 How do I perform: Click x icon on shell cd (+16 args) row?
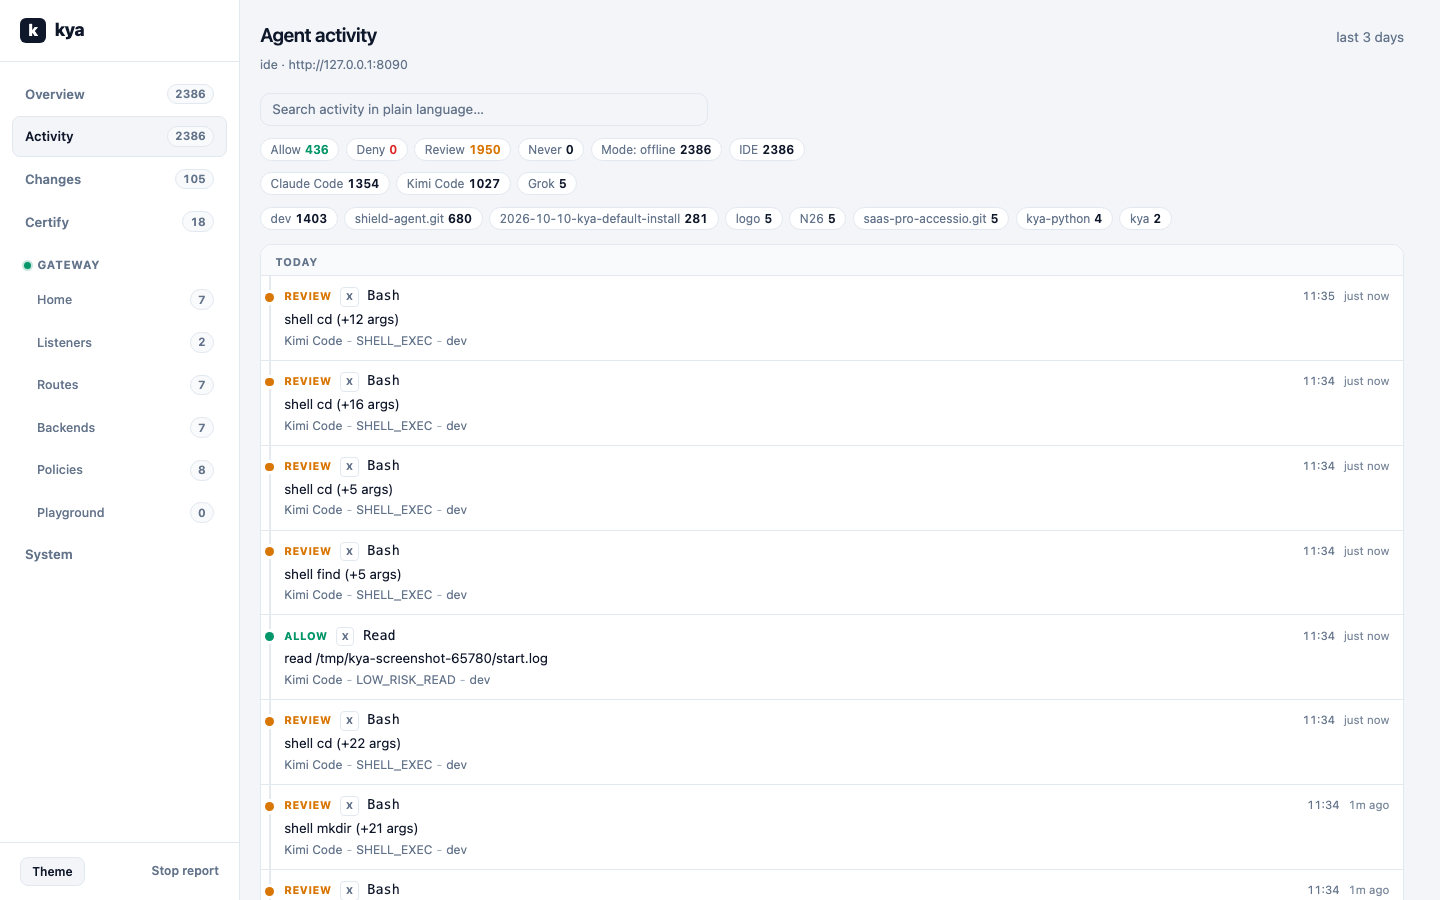click(349, 381)
